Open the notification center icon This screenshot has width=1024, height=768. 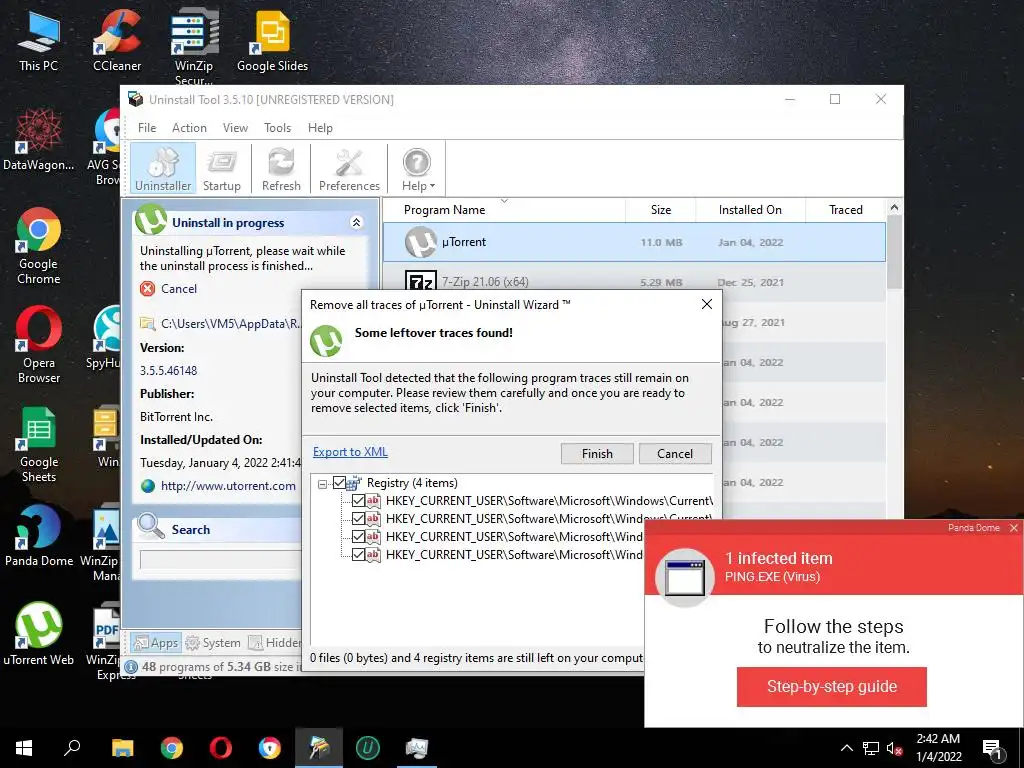992,750
